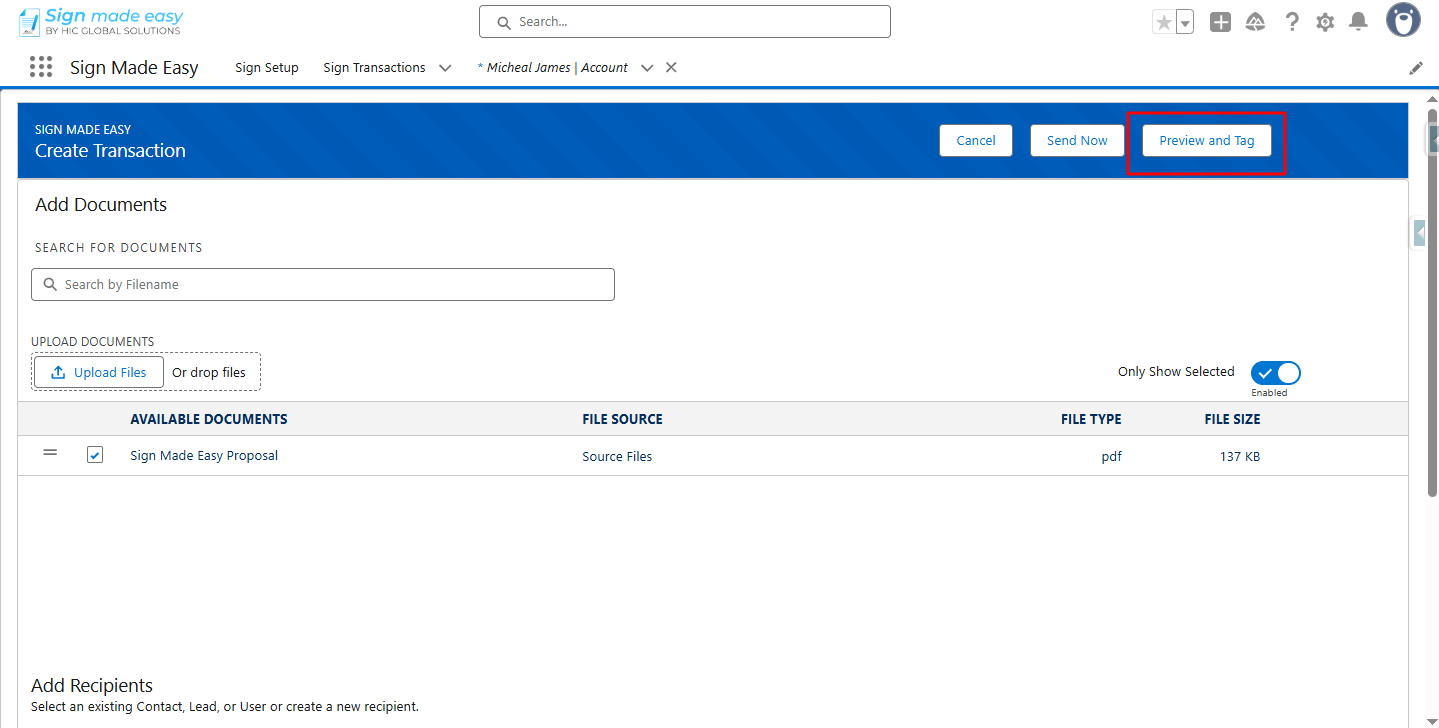Click the FILE TYPE column header

[1091, 419]
